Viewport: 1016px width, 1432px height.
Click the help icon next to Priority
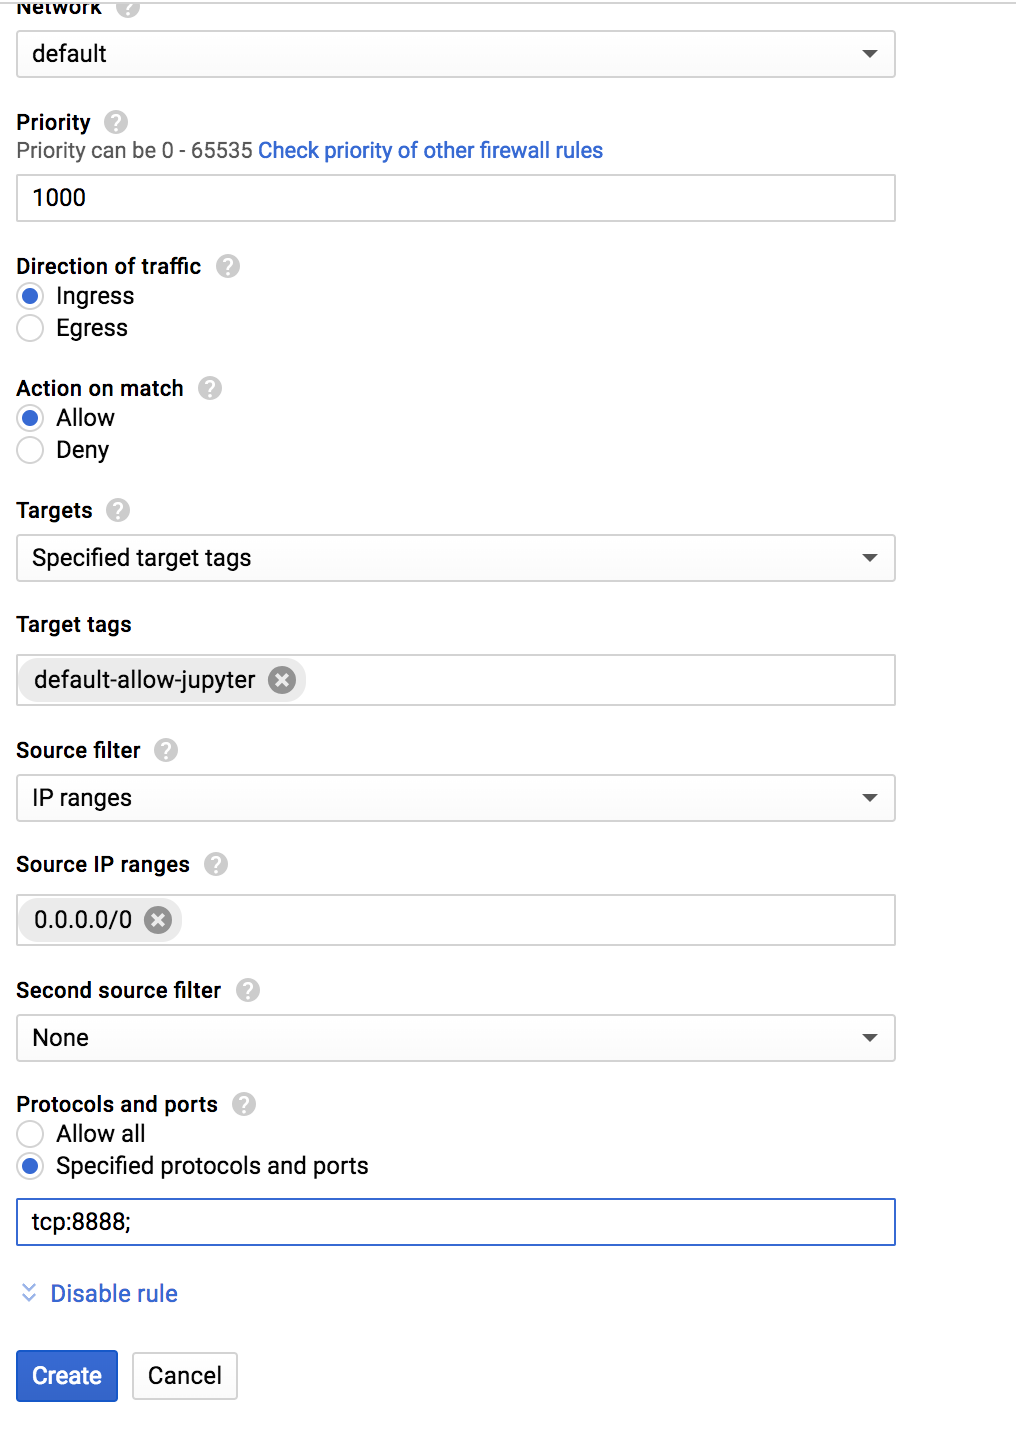[x=116, y=122]
